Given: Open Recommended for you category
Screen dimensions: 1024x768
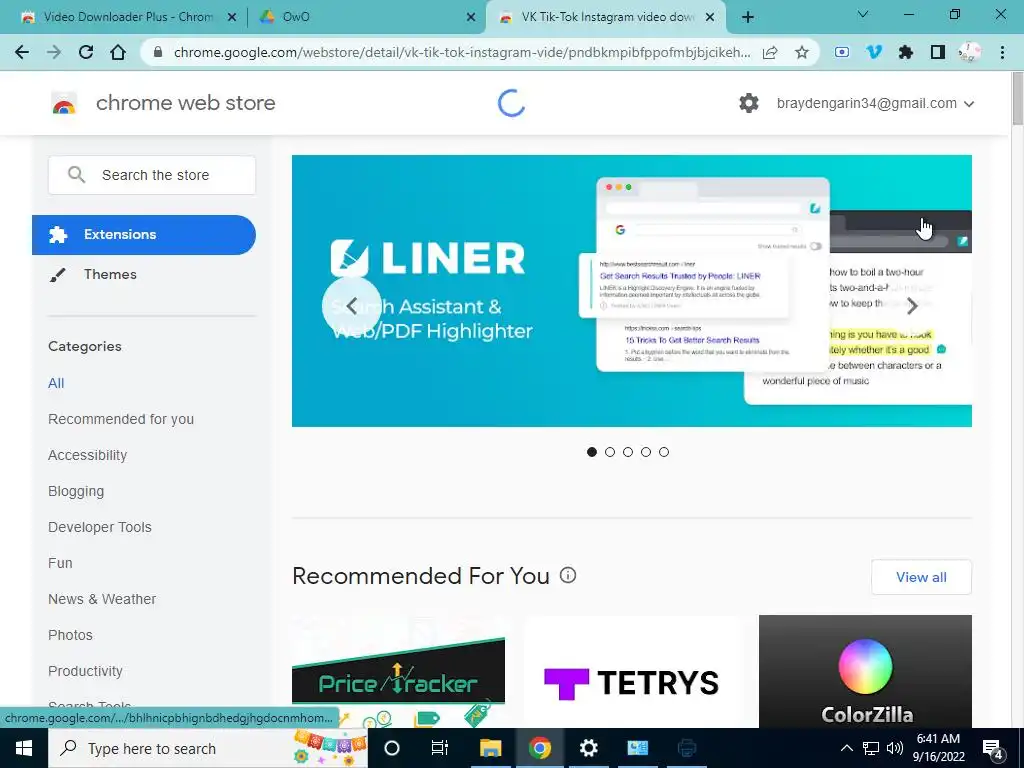Looking at the screenshot, I should click(121, 419).
